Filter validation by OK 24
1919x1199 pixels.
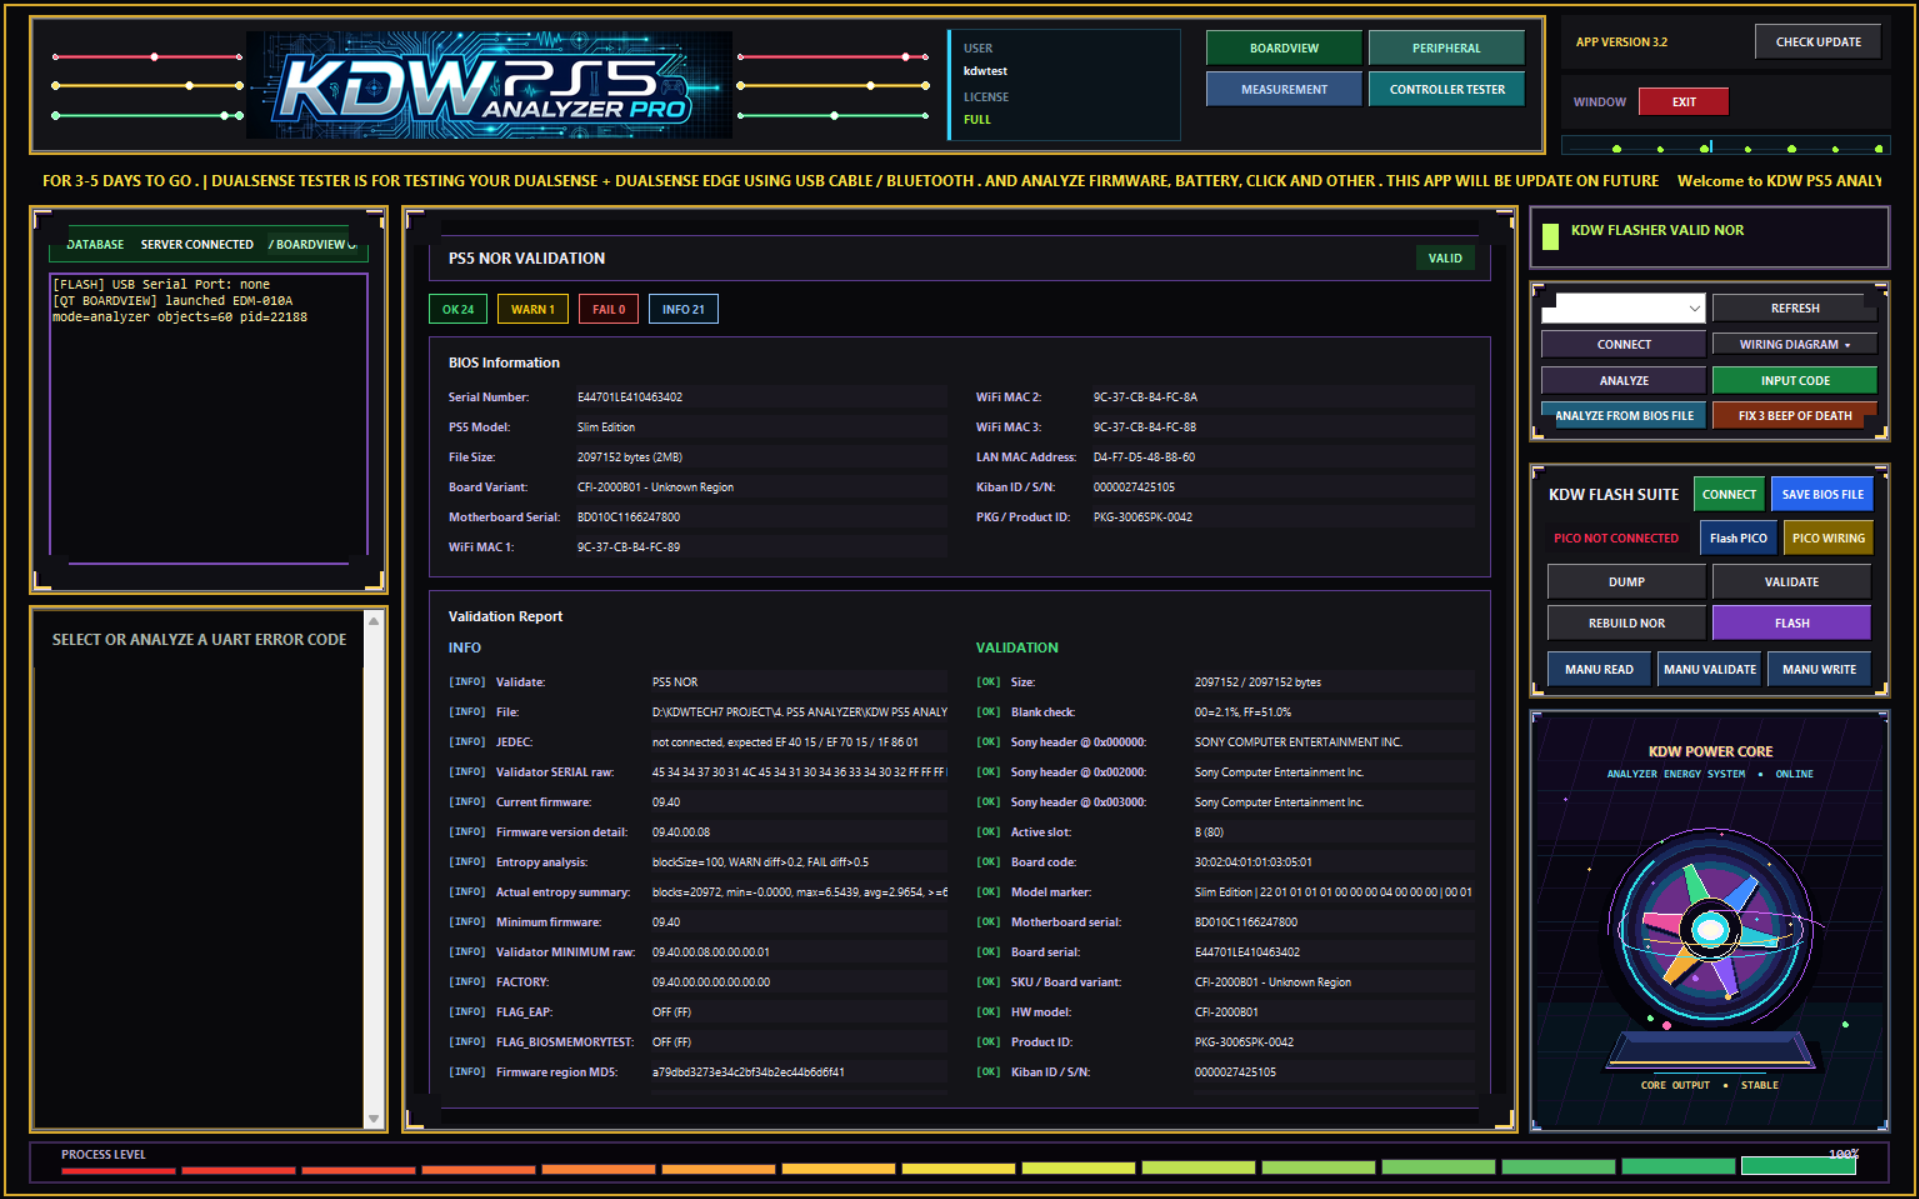[x=458, y=309]
